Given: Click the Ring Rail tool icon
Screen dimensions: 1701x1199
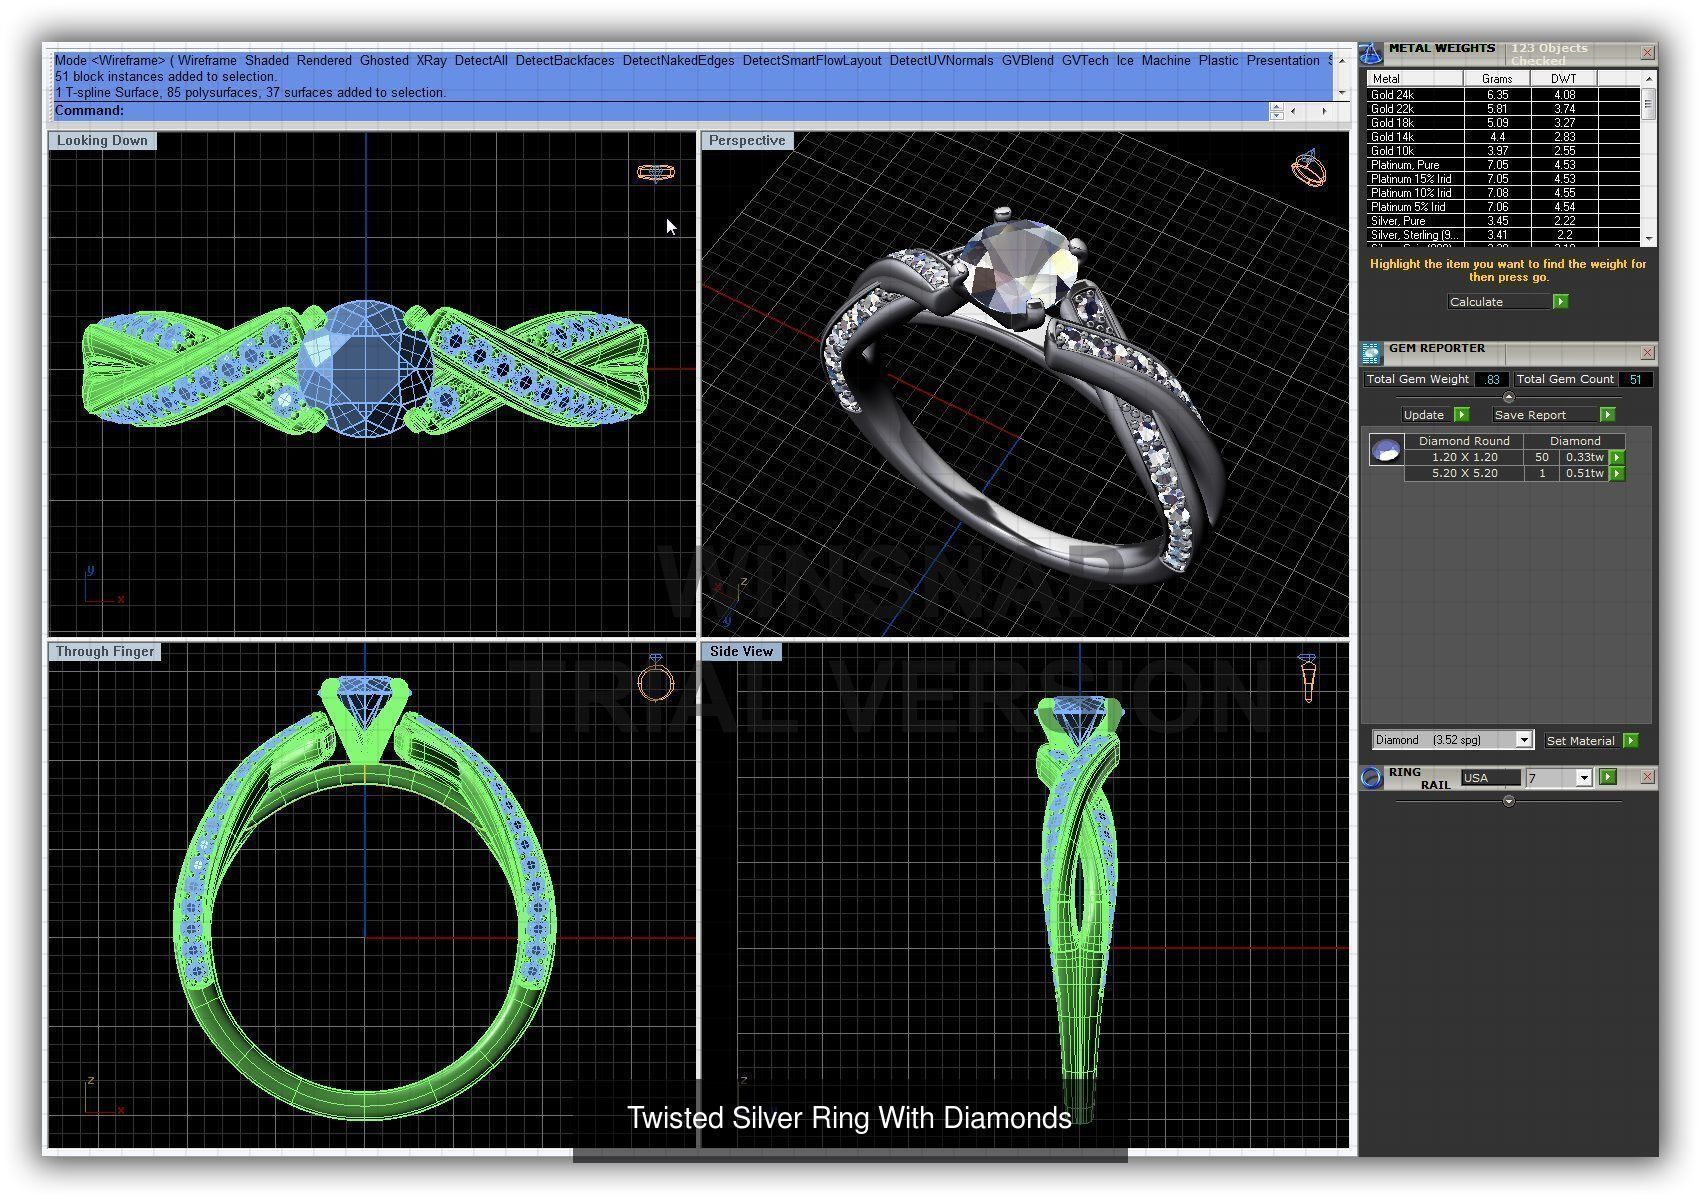Looking at the screenshot, I should [1372, 778].
